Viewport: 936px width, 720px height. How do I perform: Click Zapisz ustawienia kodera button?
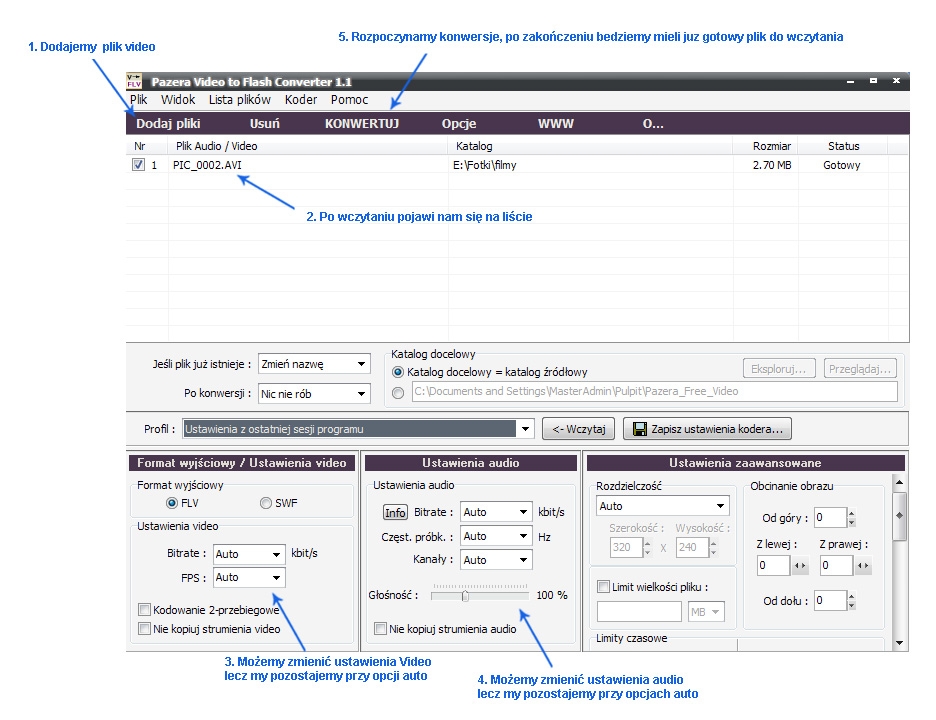[x=707, y=429]
